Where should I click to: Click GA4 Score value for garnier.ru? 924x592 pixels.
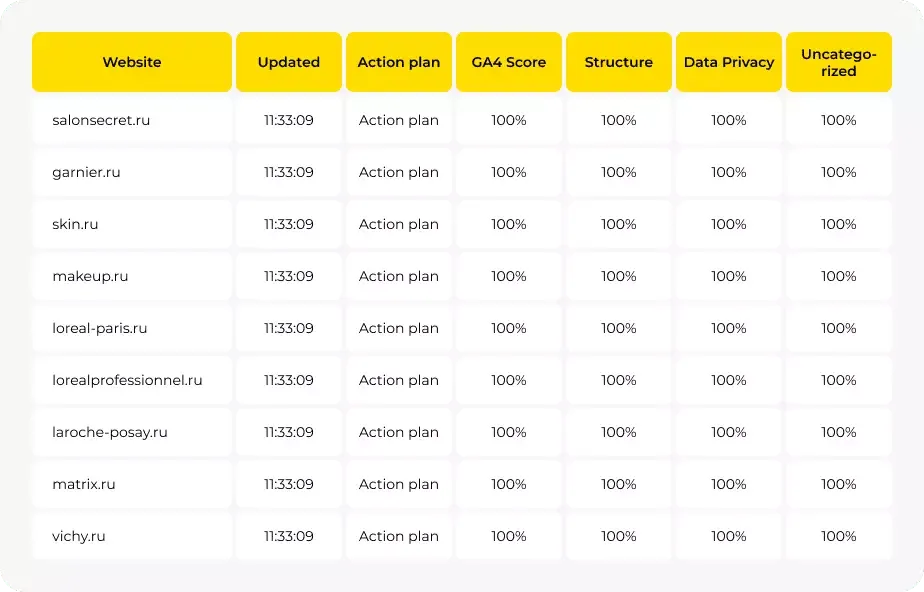tap(509, 172)
